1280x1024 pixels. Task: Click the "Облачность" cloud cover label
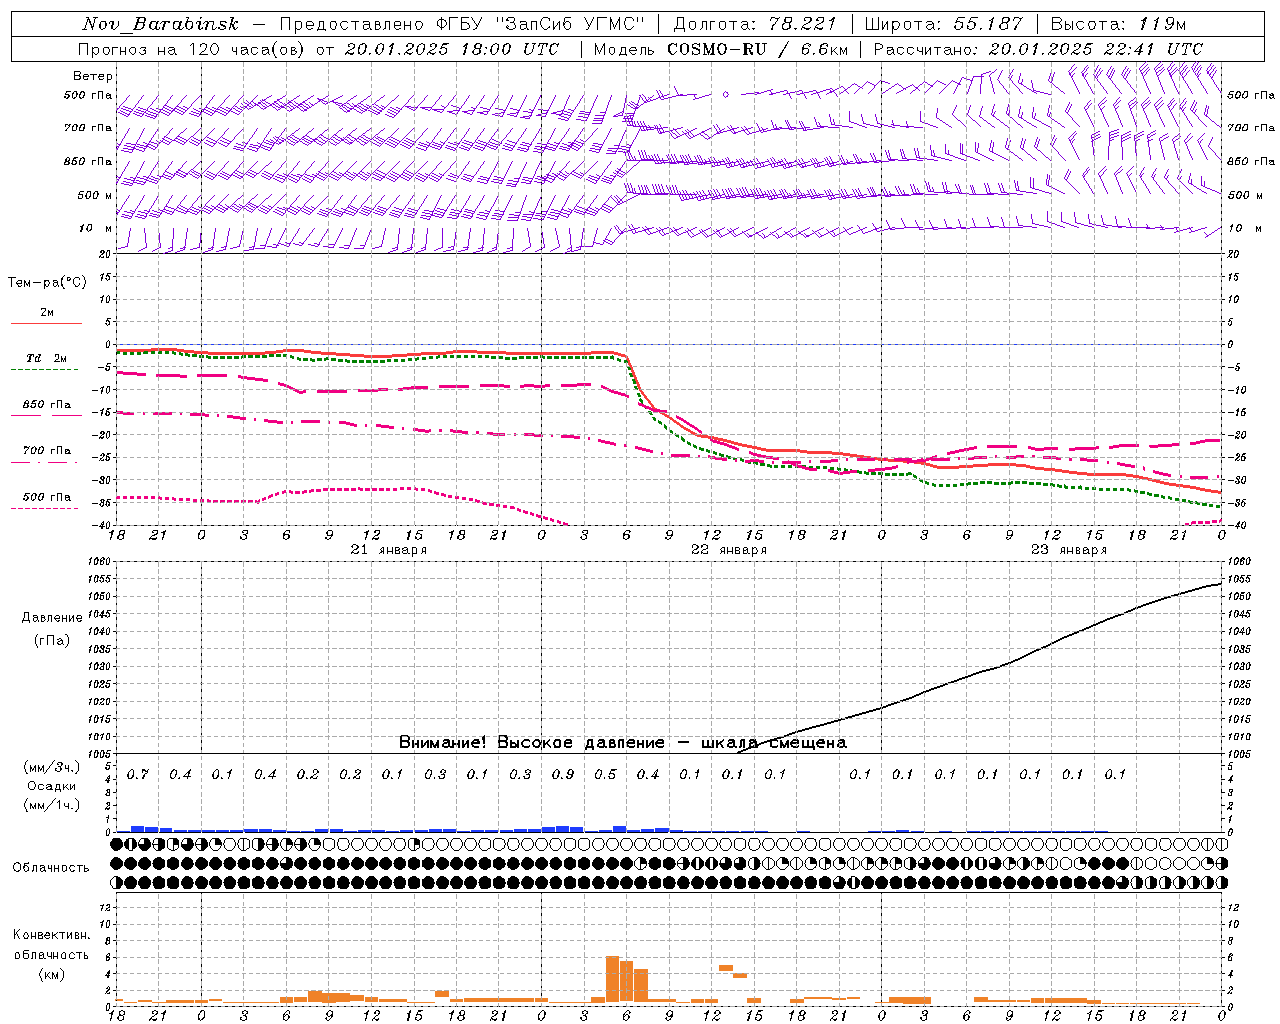coord(51,868)
